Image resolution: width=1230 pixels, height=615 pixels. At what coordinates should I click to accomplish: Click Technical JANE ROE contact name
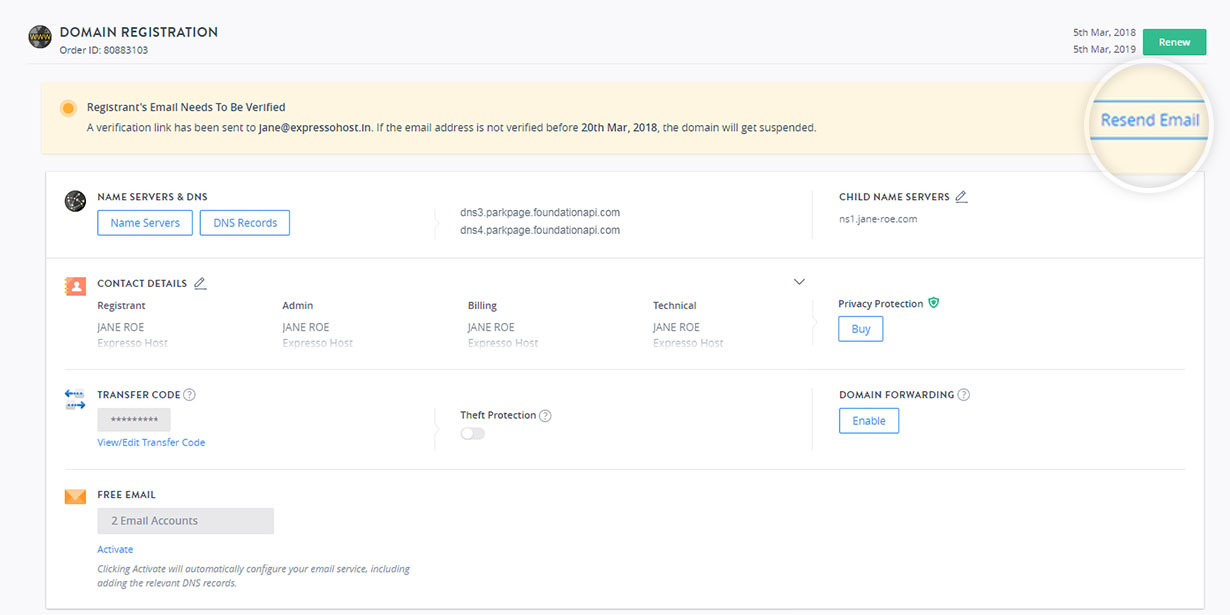point(677,327)
